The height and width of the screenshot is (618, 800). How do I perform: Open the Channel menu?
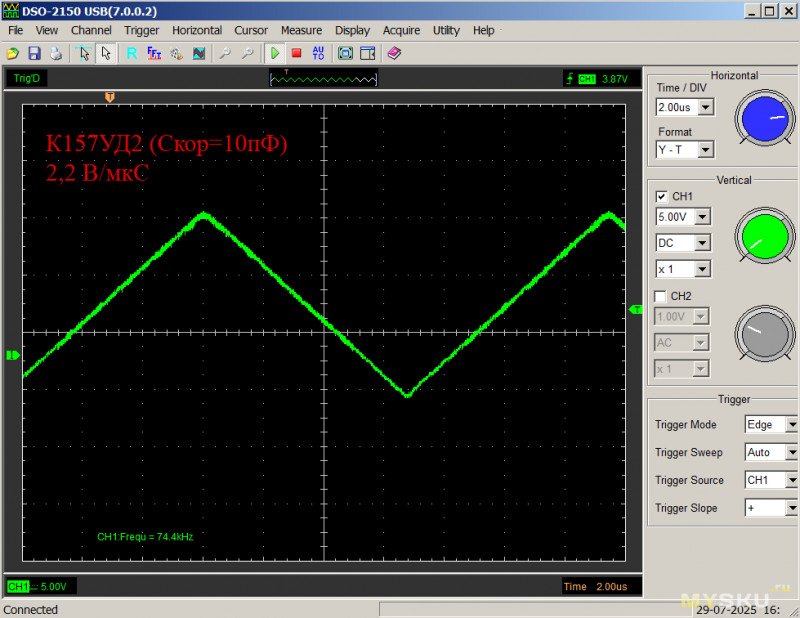click(91, 30)
